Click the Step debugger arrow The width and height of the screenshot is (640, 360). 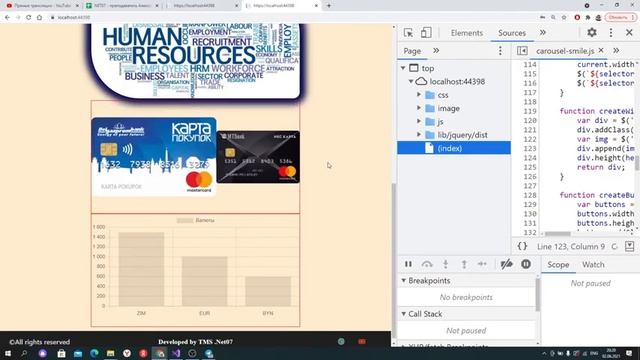[482, 264]
